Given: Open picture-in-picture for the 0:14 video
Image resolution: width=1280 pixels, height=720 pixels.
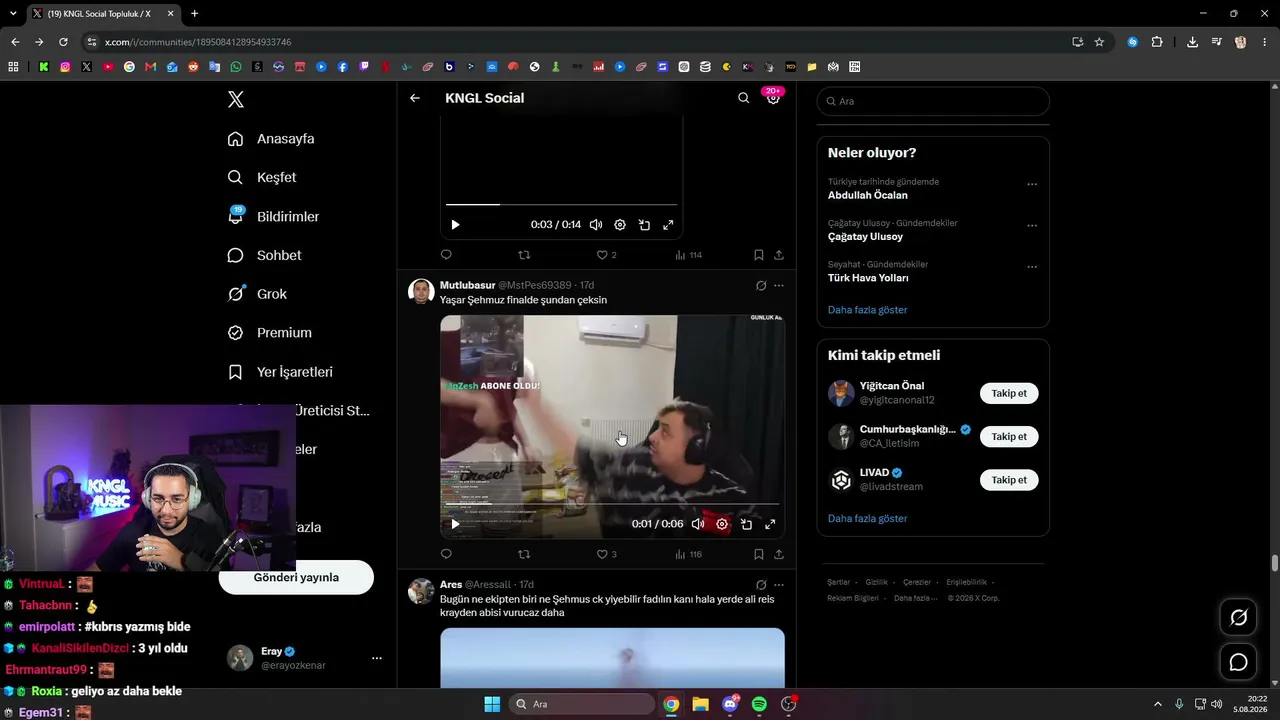Looking at the screenshot, I should click(x=644, y=225).
